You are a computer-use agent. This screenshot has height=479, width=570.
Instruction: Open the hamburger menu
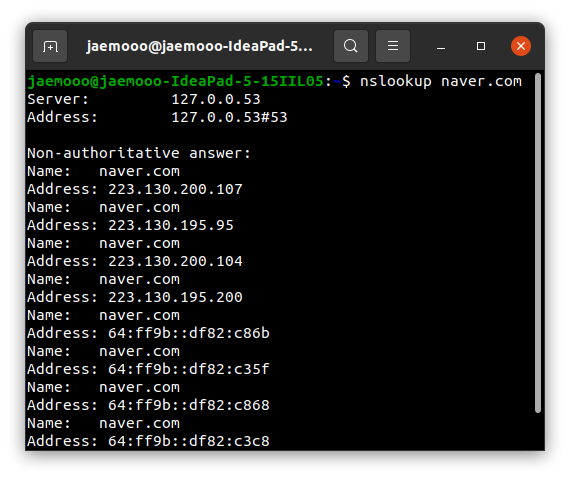[393, 46]
